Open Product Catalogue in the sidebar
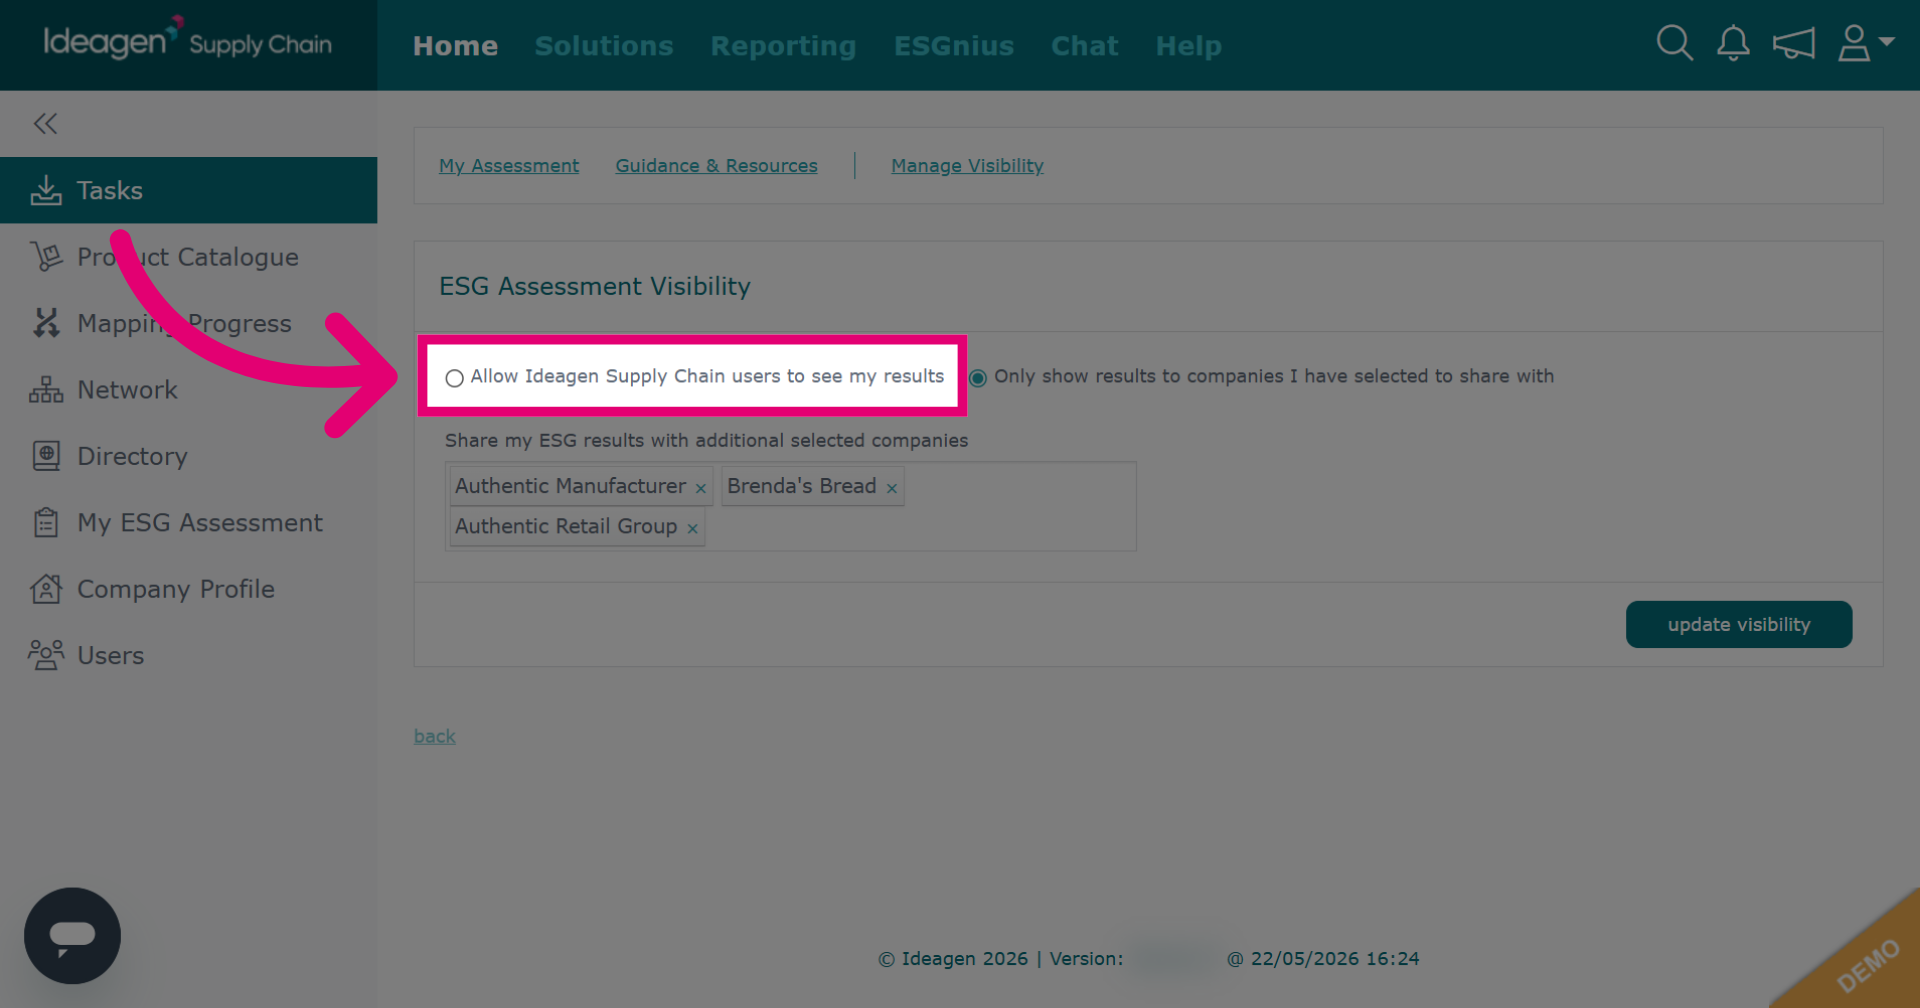The width and height of the screenshot is (1920, 1008). [188, 257]
